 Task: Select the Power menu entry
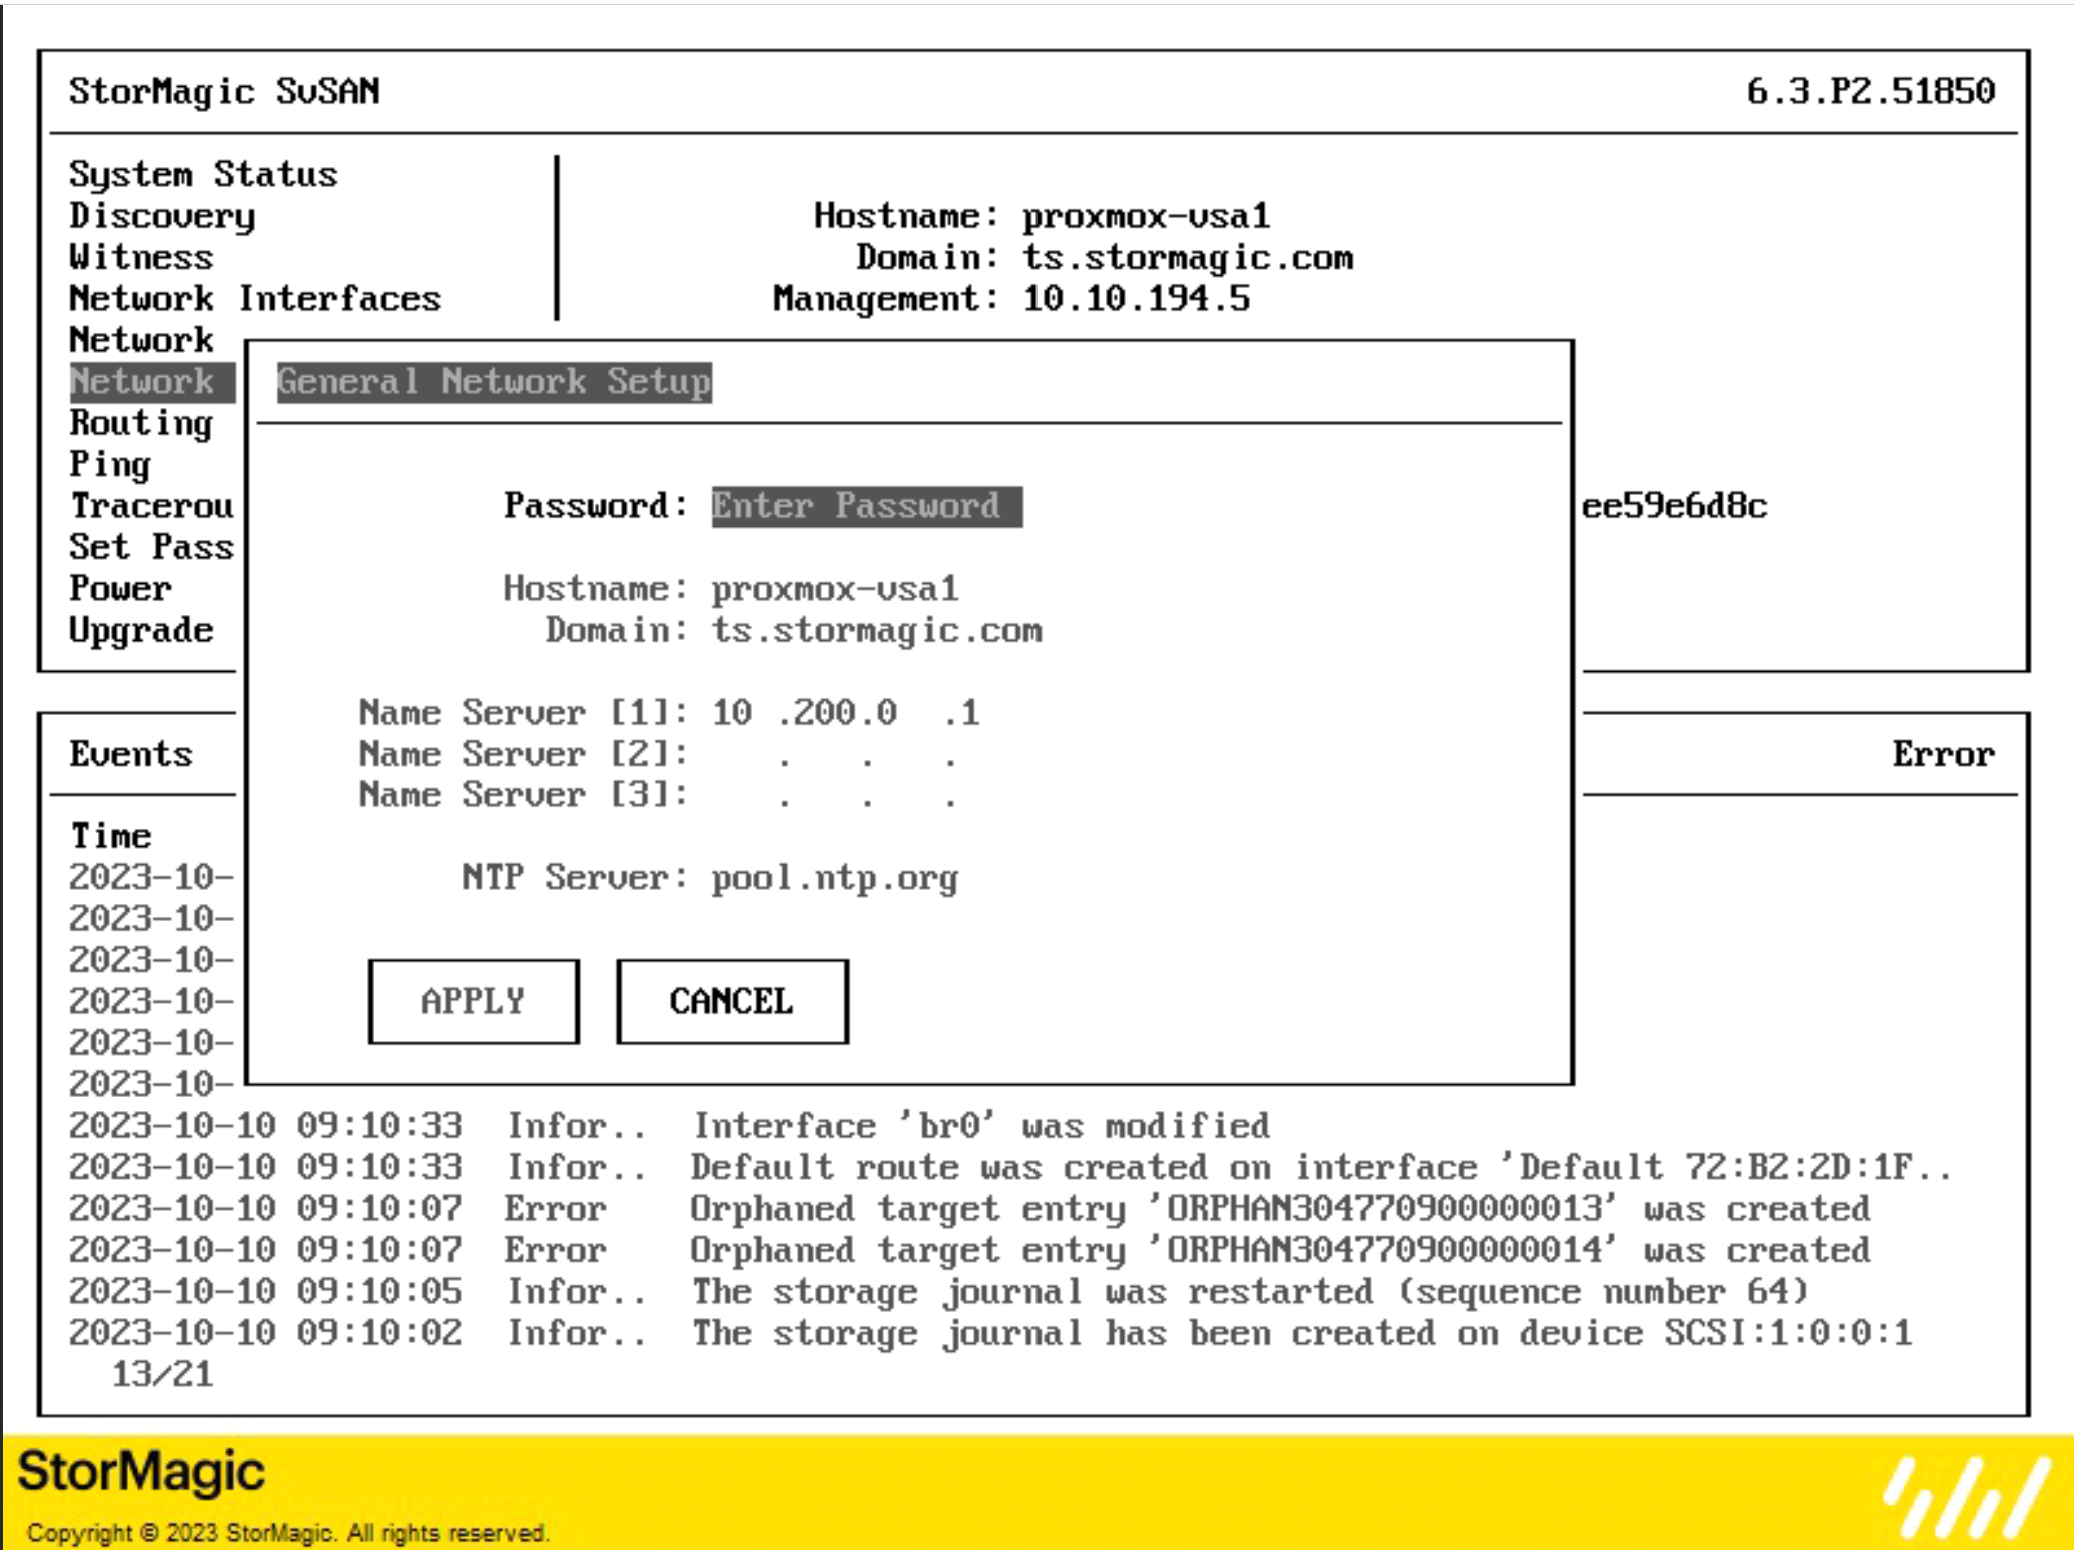(x=120, y=588)
